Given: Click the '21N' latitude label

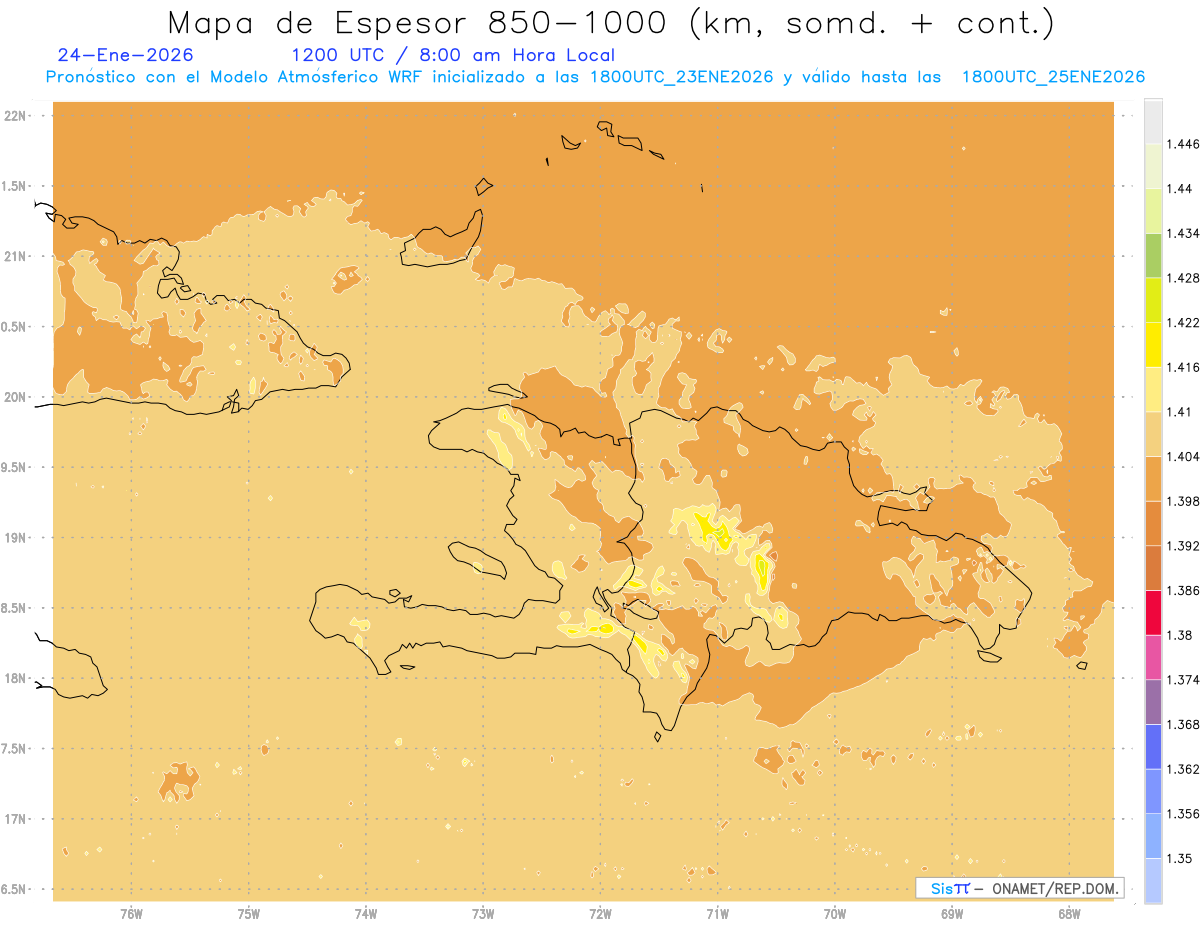Looking at the screenshot, I should click(14, 257).
